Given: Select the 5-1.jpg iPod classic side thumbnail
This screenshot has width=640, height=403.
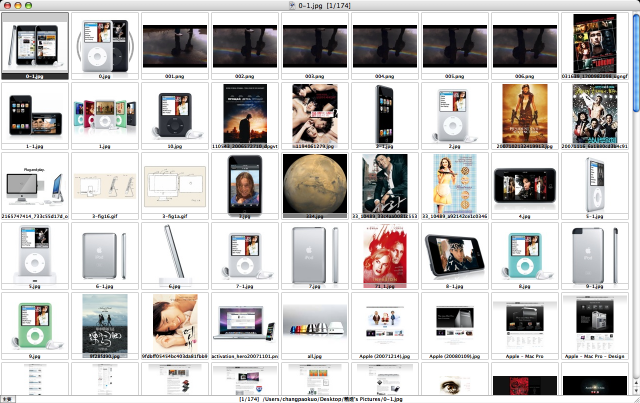Looking at the screenshot, I should coord(595,186).
